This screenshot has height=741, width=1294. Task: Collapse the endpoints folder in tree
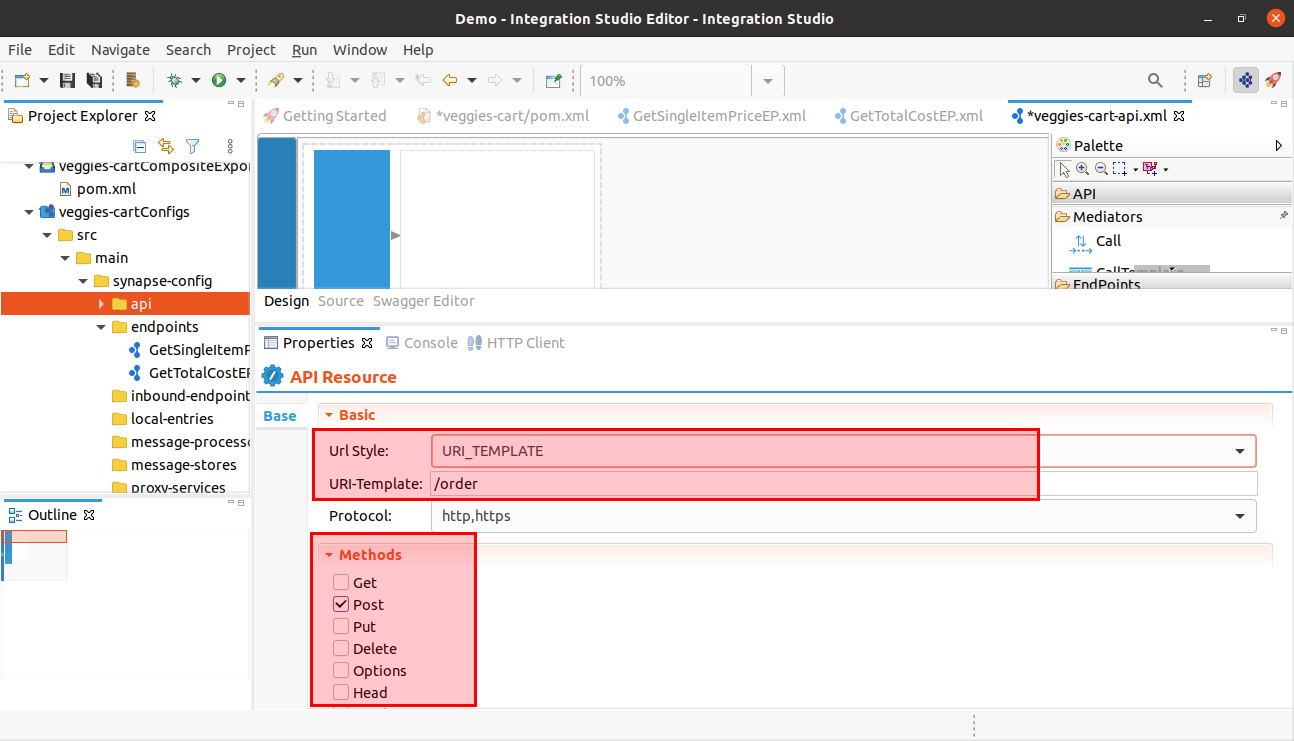[x=101, y=327]
